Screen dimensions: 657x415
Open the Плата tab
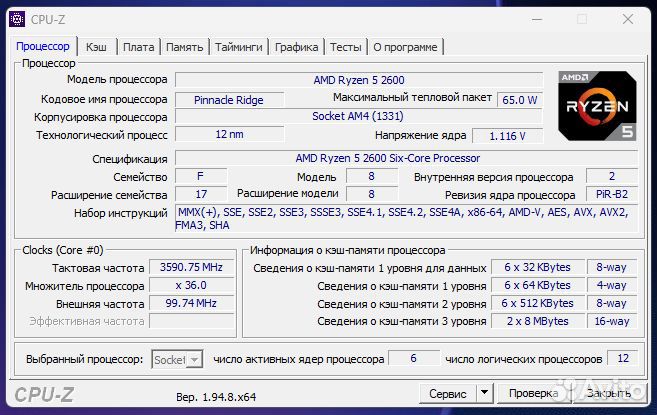tap(138, 47)
